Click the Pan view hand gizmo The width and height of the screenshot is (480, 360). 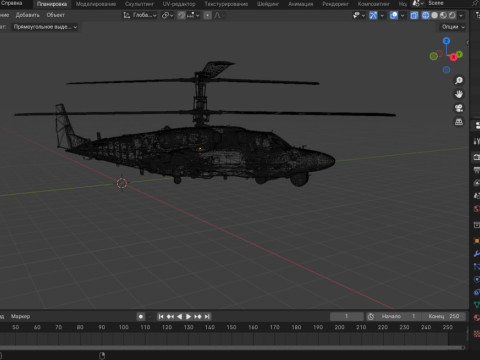459,94
